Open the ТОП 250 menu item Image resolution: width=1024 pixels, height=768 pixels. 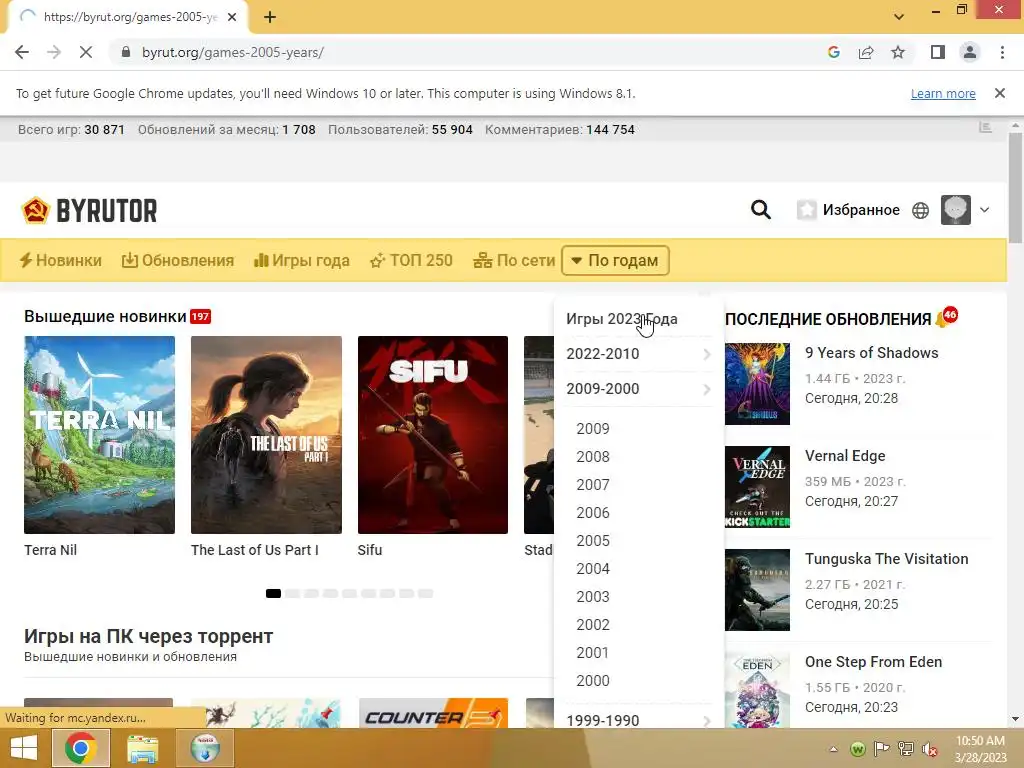[411, 261]
